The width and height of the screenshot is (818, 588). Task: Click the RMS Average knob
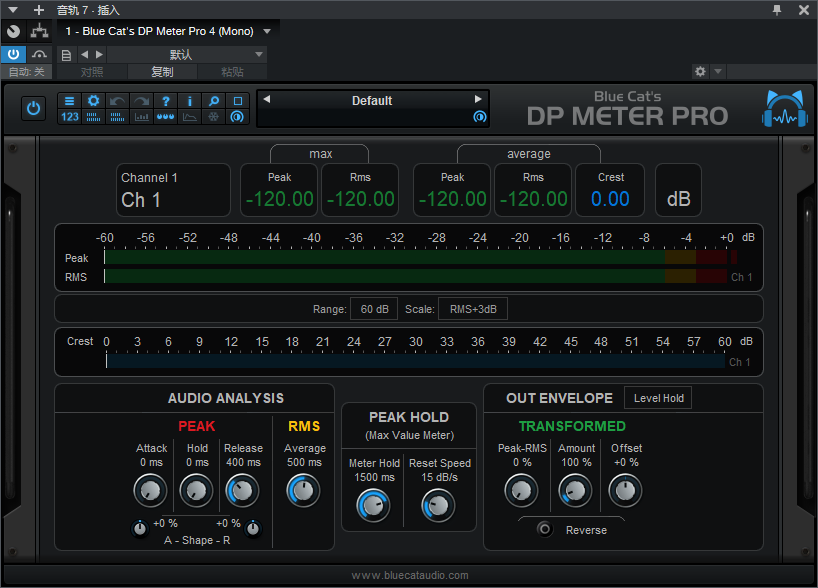(303, 490)
